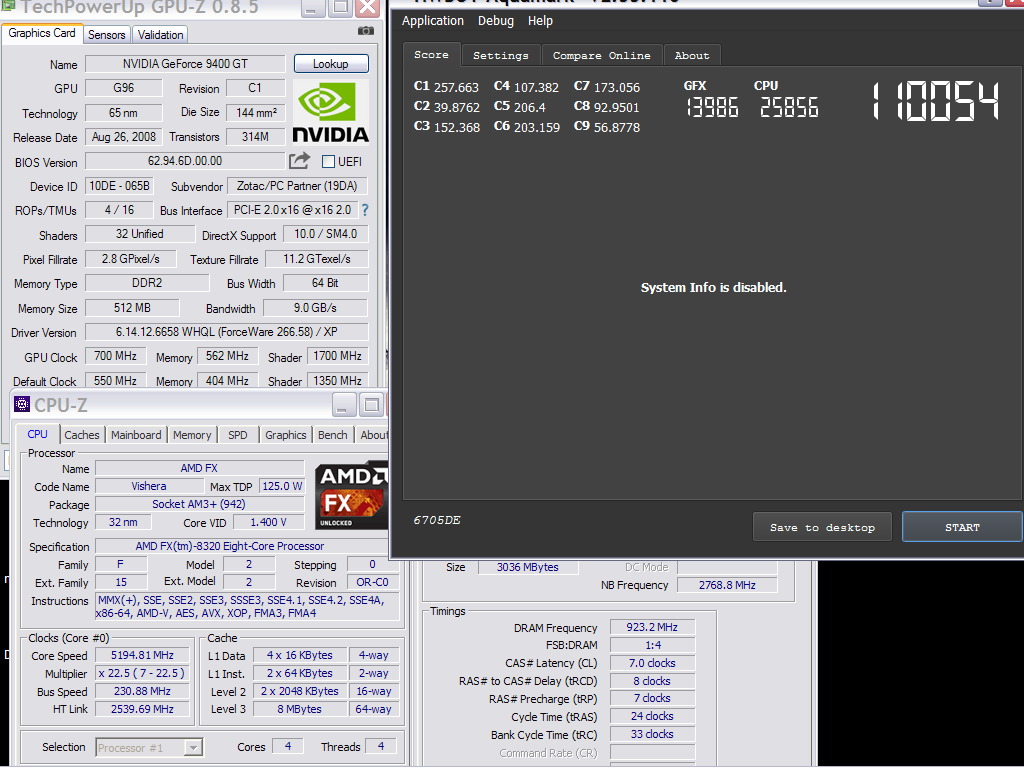Click the GPU-Z screenshot camera icon

tap(366, 31)
